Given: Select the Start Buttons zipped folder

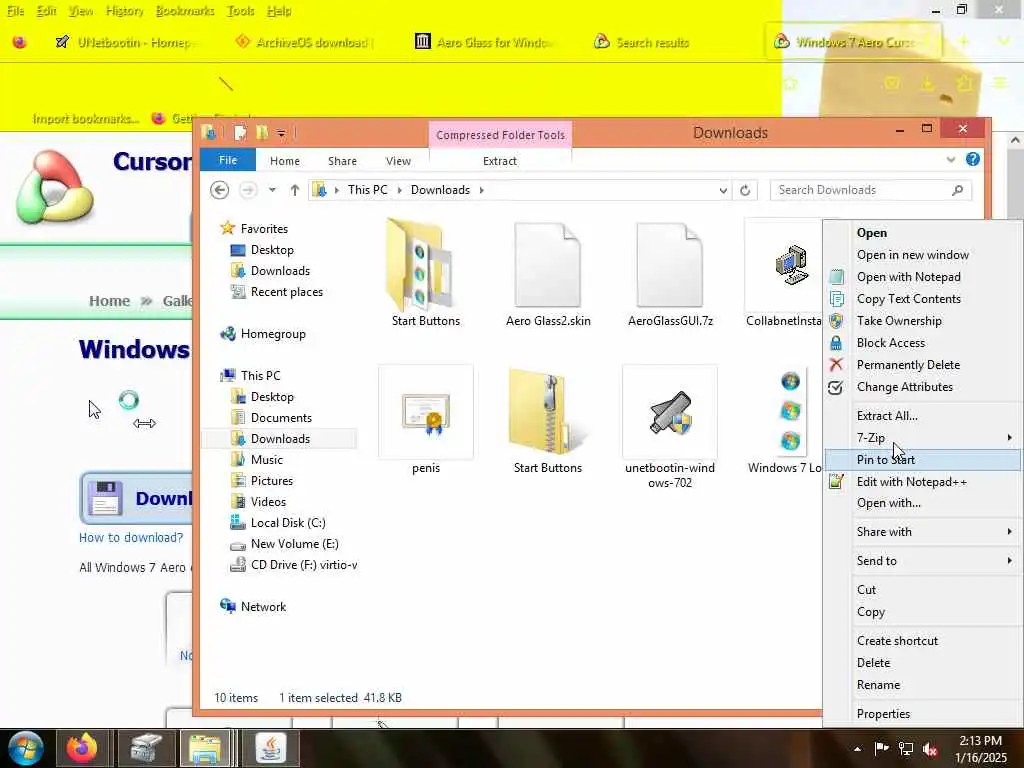Looking at the screenshot, I should pyautogui.click(x=547, y=420).
